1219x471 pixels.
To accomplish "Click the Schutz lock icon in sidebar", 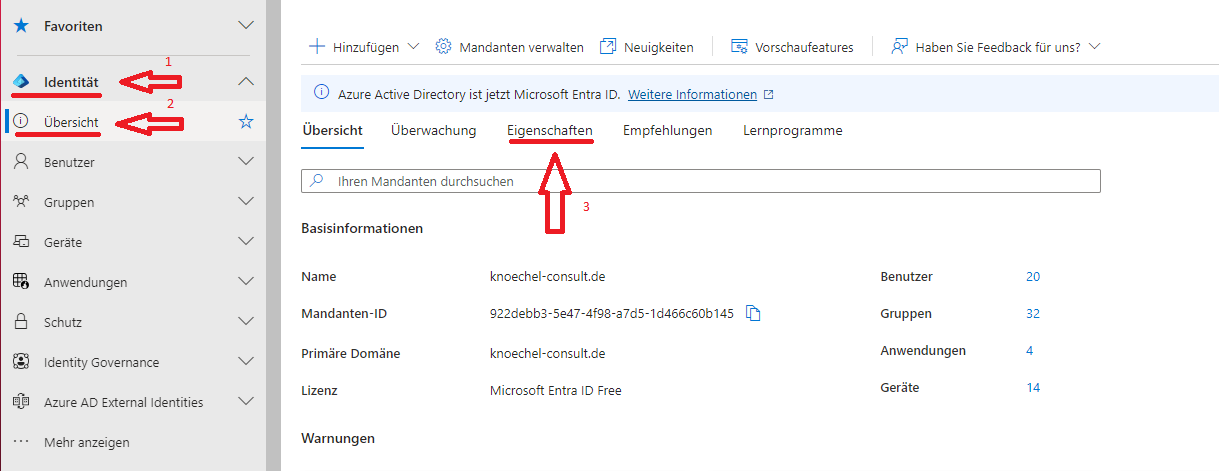I will pyautogui.click(x=21, y=322).
